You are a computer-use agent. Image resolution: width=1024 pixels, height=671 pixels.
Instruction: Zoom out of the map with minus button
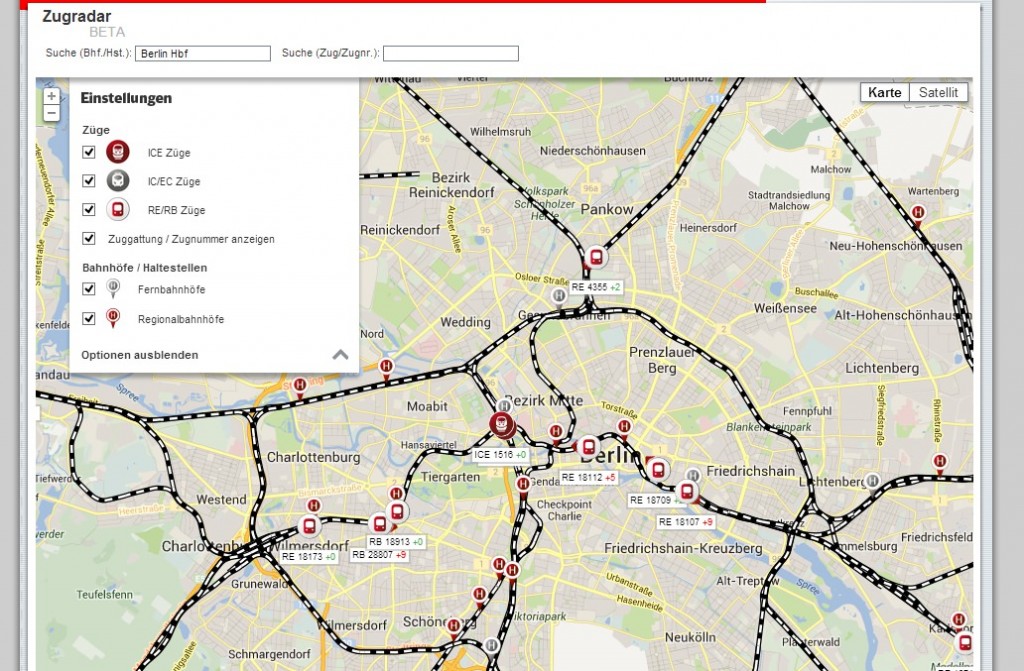coord(52,113)
